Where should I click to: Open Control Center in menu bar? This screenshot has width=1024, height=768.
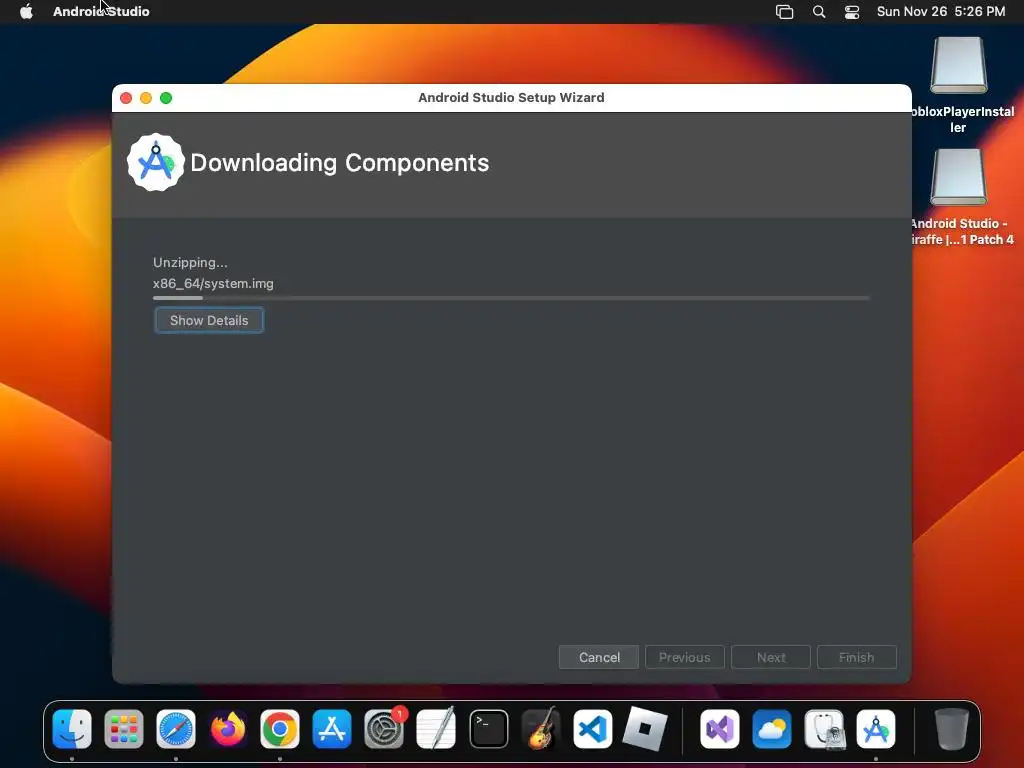[x=852, y=12]
